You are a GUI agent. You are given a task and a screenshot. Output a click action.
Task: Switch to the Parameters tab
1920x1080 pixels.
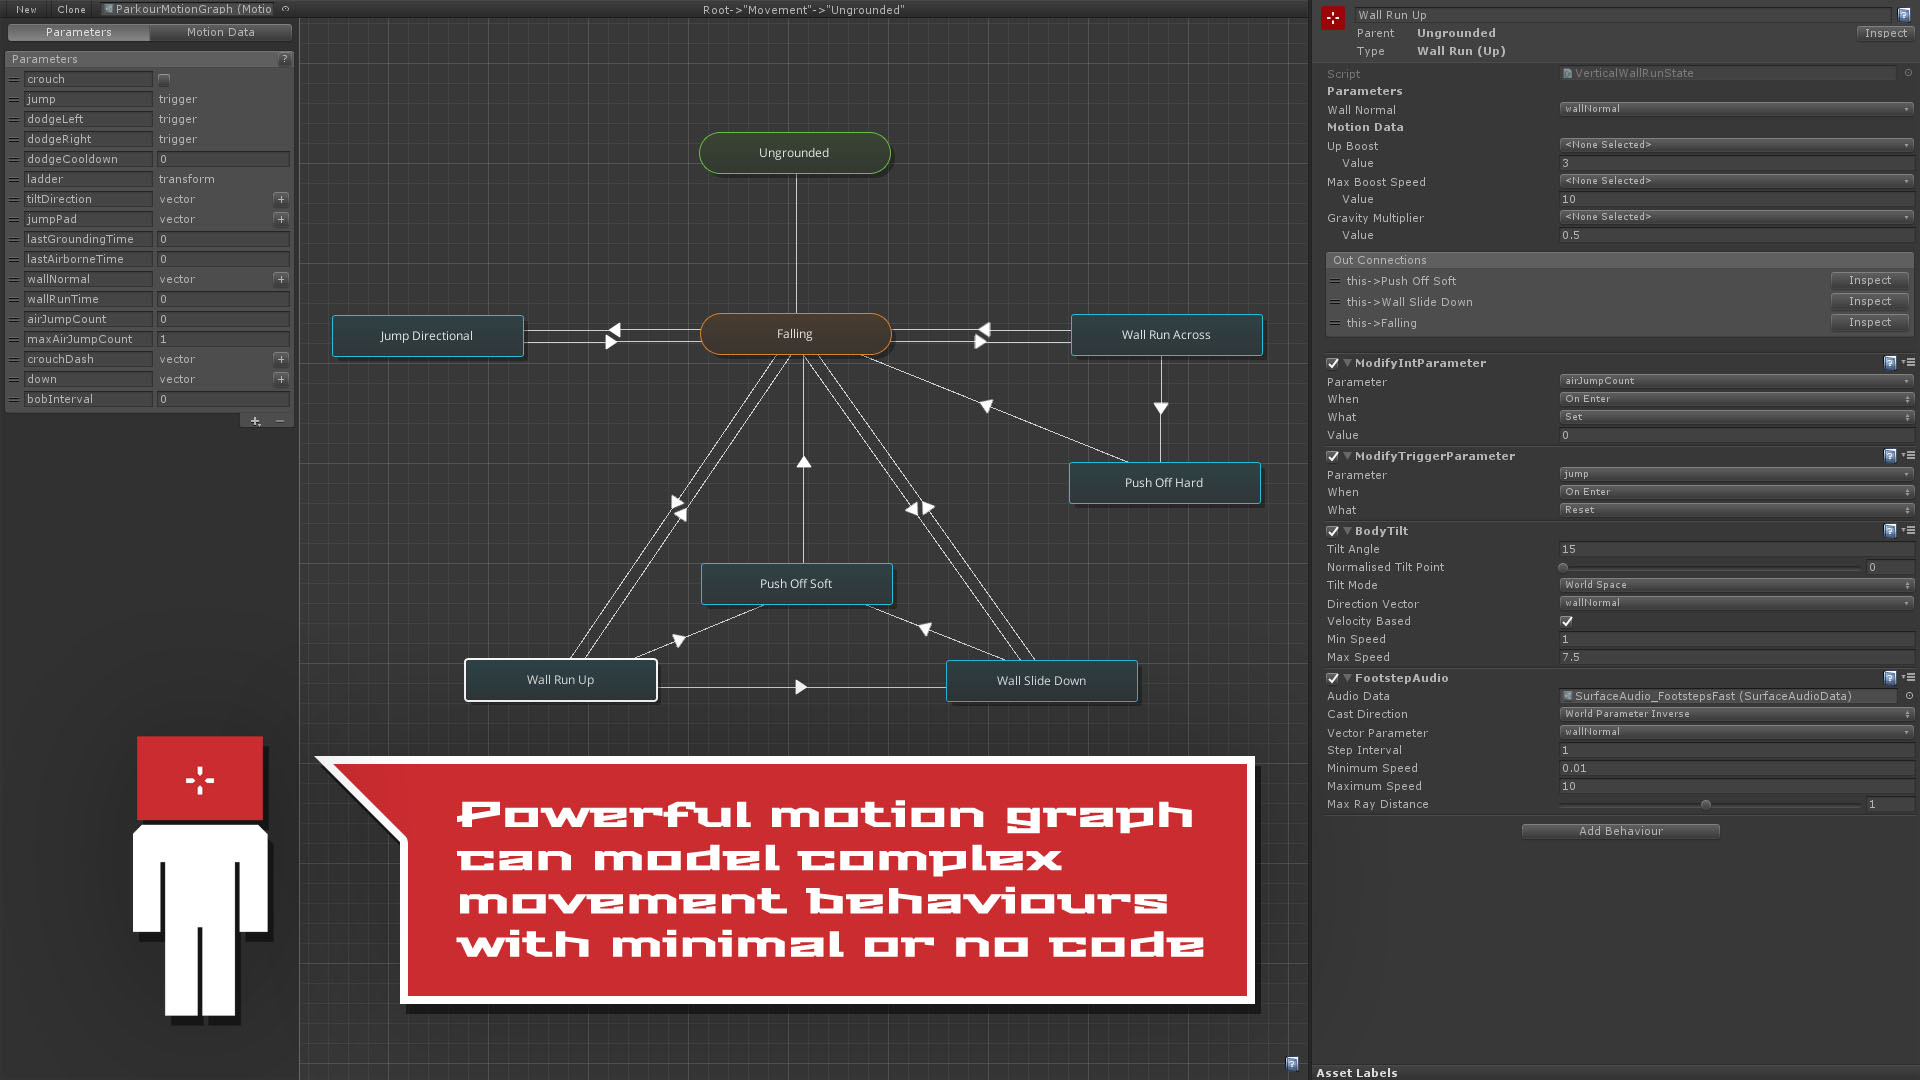(x=79, y=32)
